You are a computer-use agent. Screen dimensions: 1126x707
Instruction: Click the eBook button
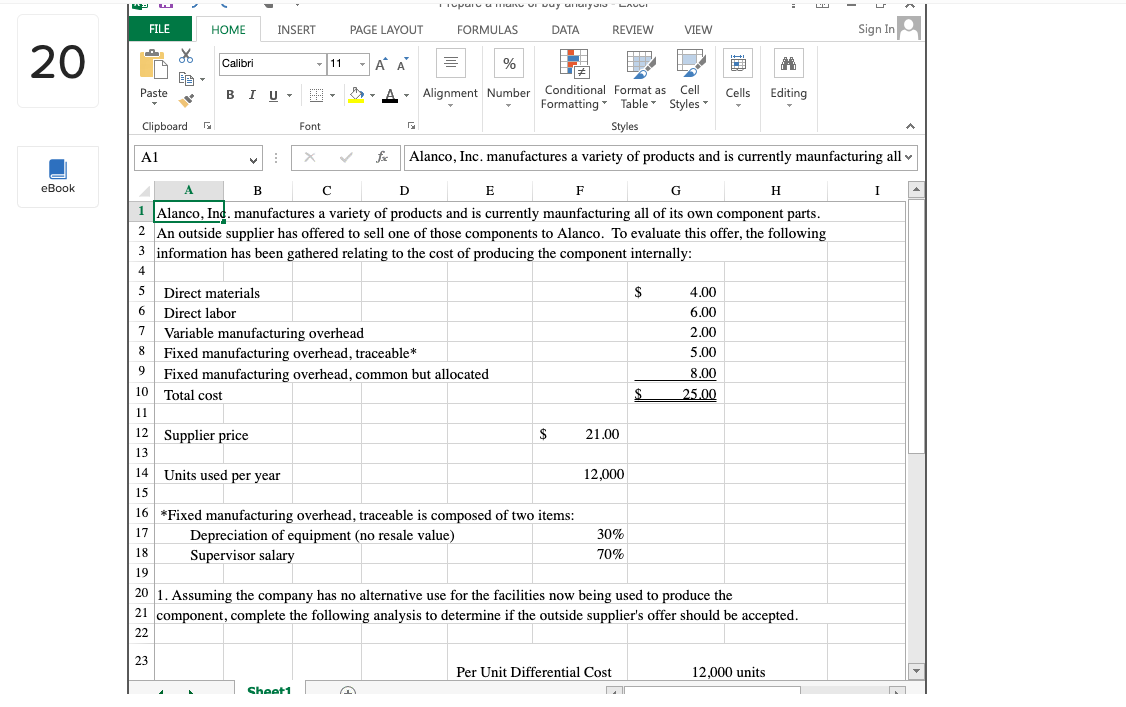(x=57, y=176)
